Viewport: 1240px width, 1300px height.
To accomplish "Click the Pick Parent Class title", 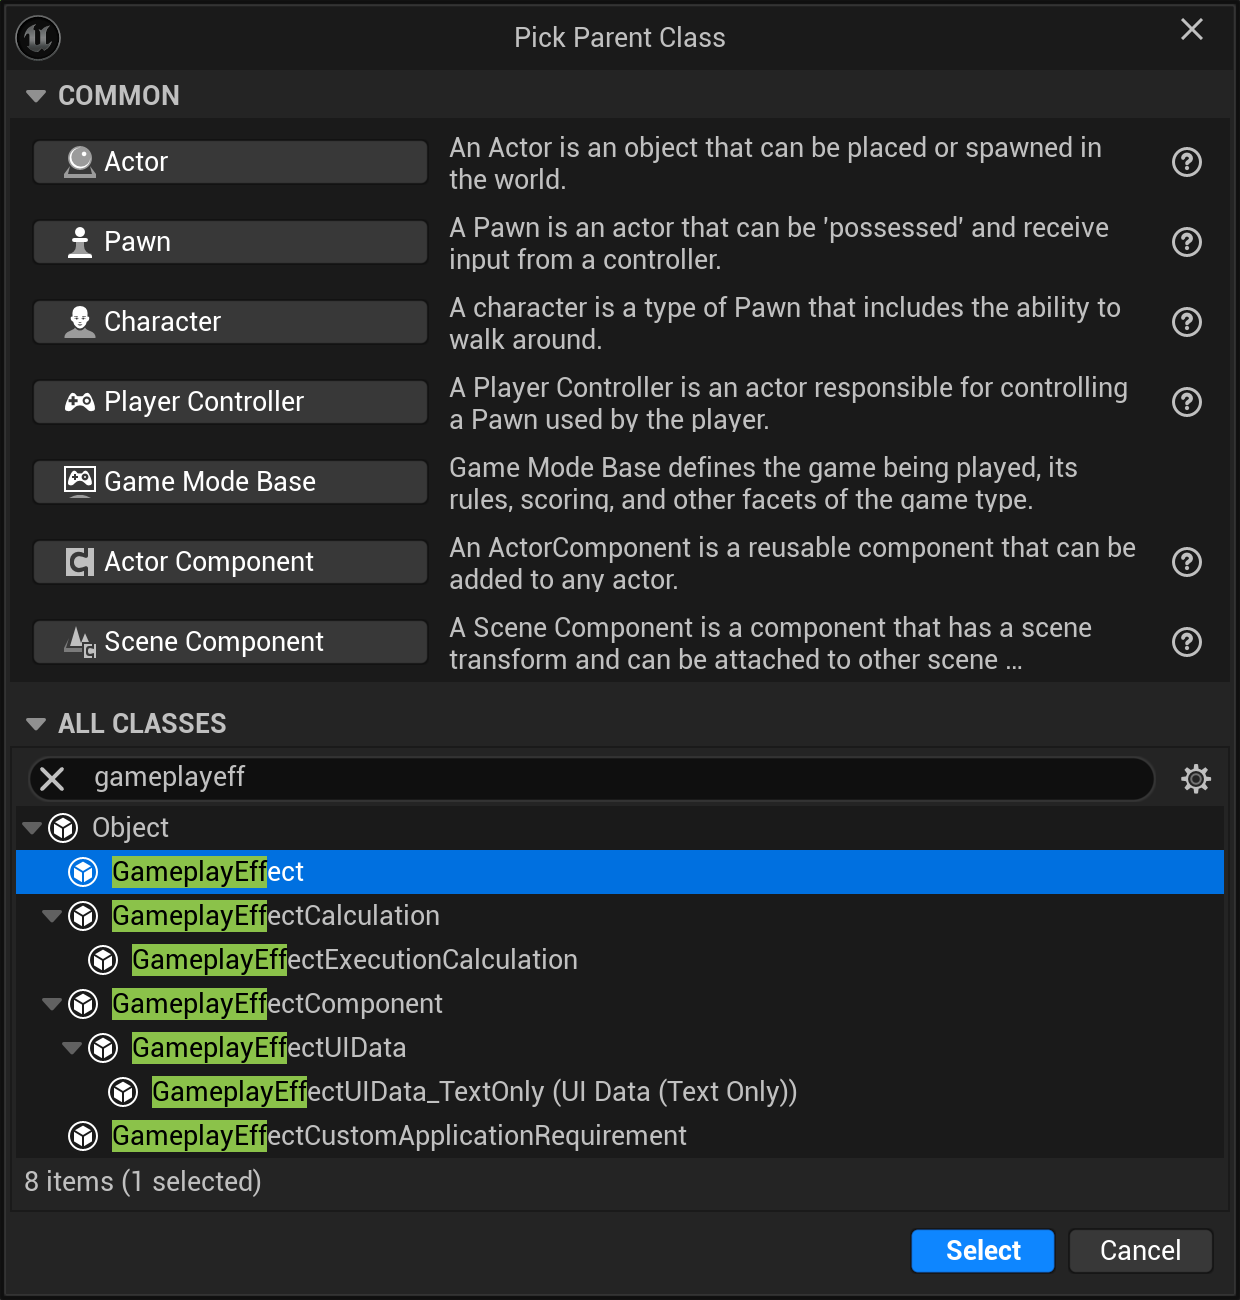I will coord(620,38).
